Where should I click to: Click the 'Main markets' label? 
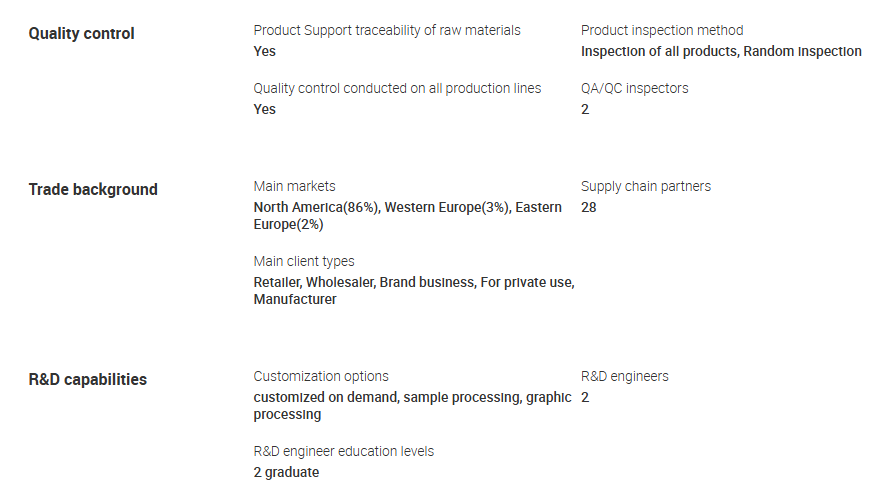[x=294, y=186]
